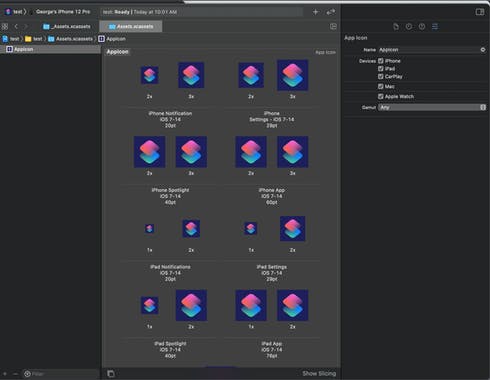Click the remove asset minus button
Screen dimensions: 490x380
point(15,374)
